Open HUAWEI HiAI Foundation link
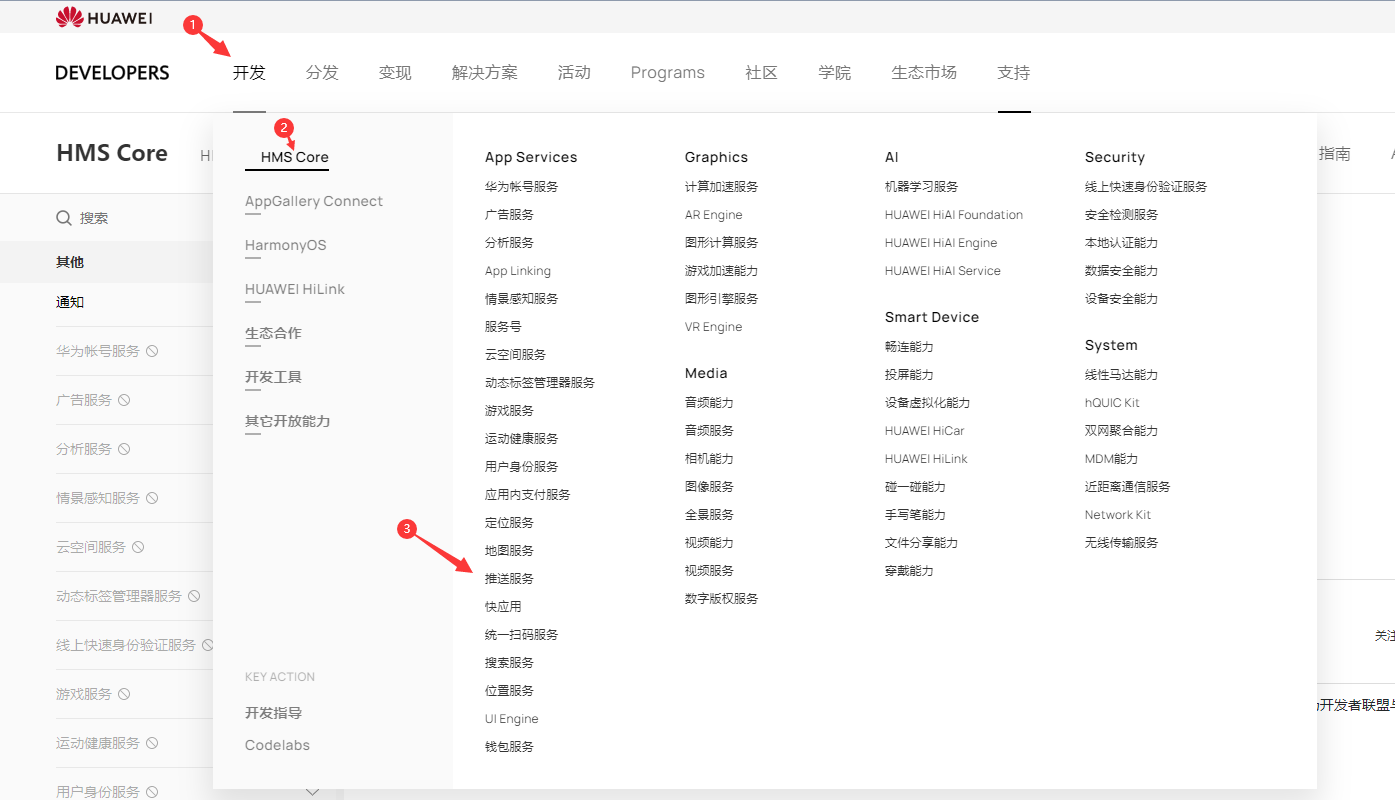This screenshot has width=1395, height=800. pyautogui.click(x=954, y=215)
